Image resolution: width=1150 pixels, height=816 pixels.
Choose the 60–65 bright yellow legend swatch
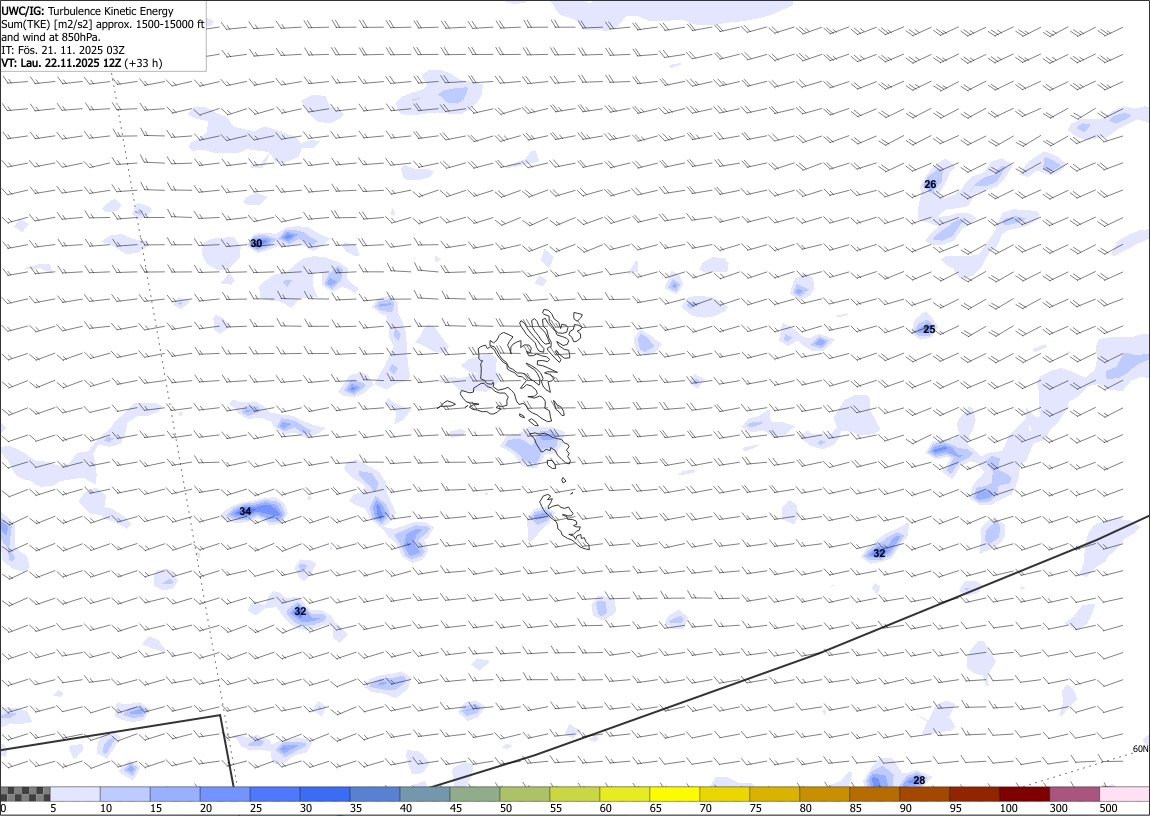click(624, 794)
